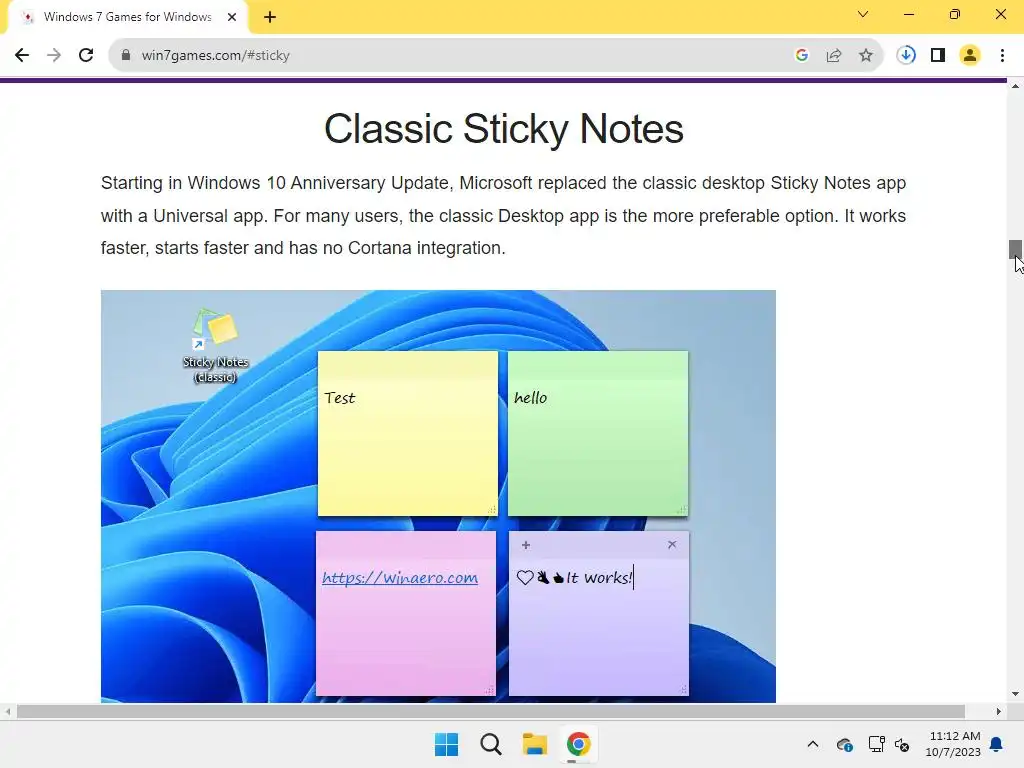Show hidden system tray icons

click(813, 744)
